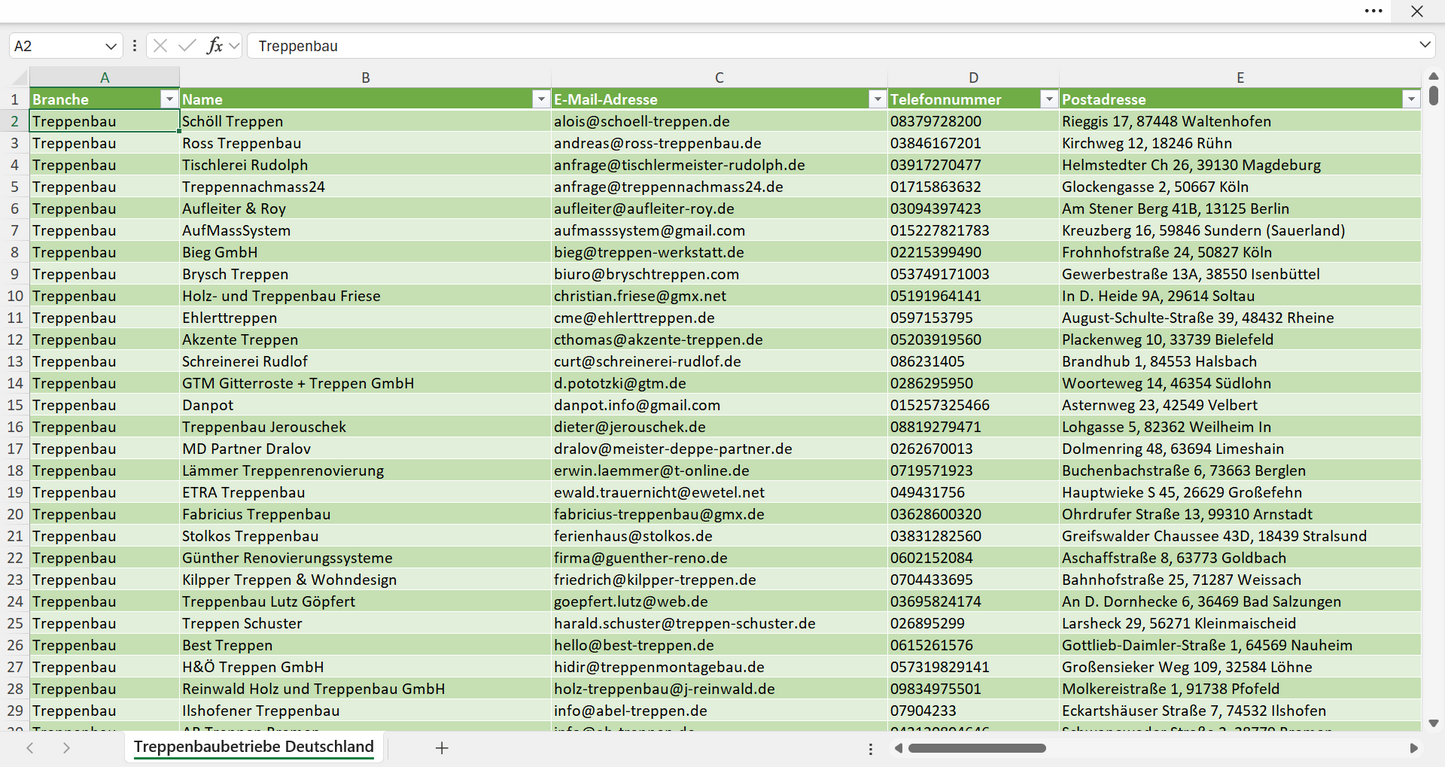Click the formula bar cancel icon
The height and width of the screenshot is (767, 1445).
(160, 46)
